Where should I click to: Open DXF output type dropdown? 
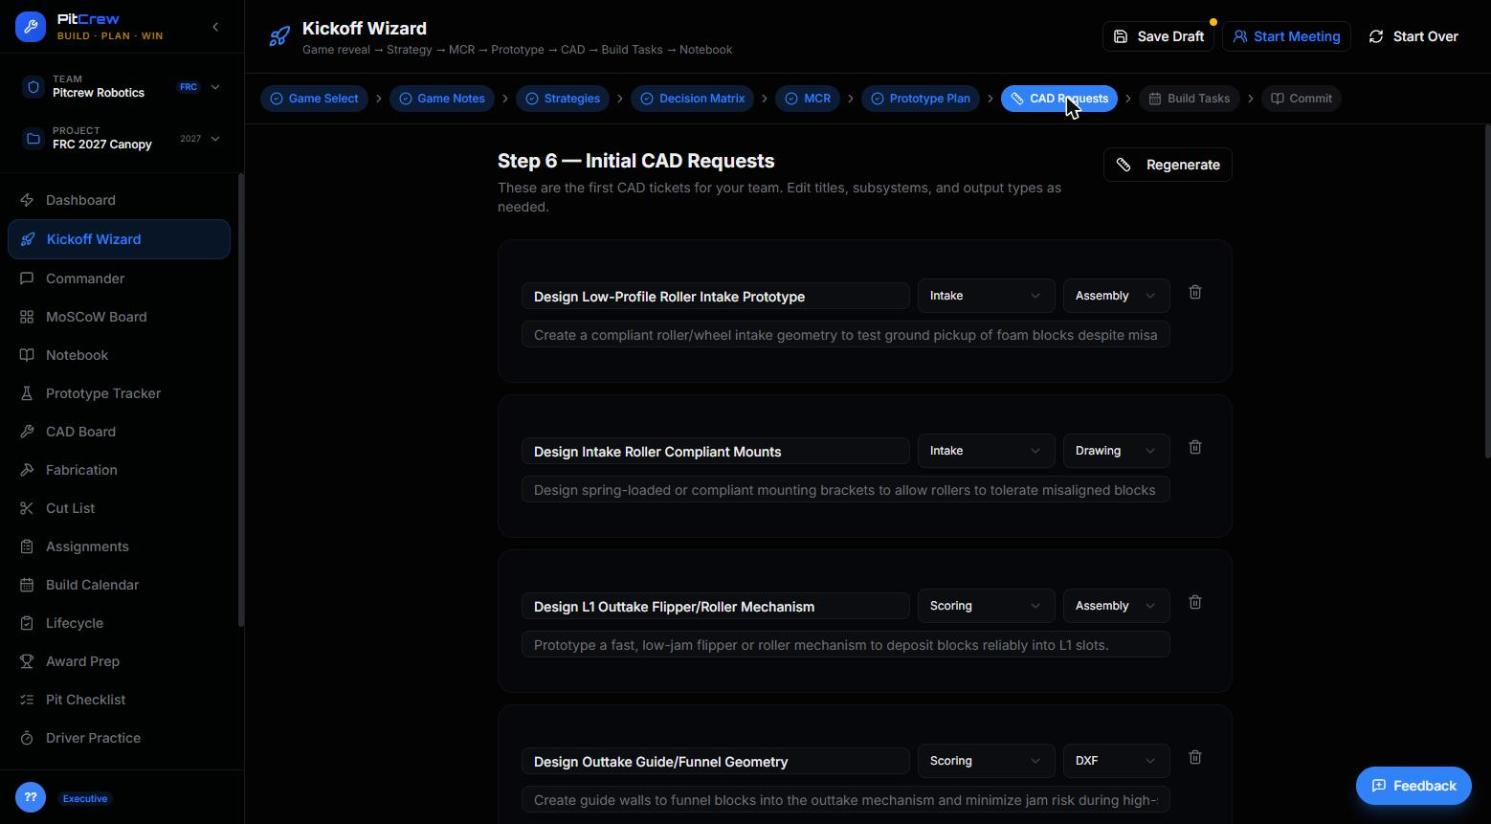tap(1116, 761)
